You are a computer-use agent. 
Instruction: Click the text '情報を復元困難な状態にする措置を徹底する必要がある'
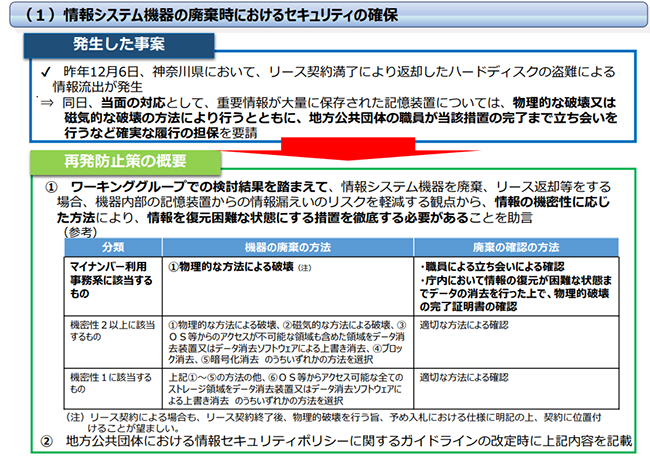point(308,217)
